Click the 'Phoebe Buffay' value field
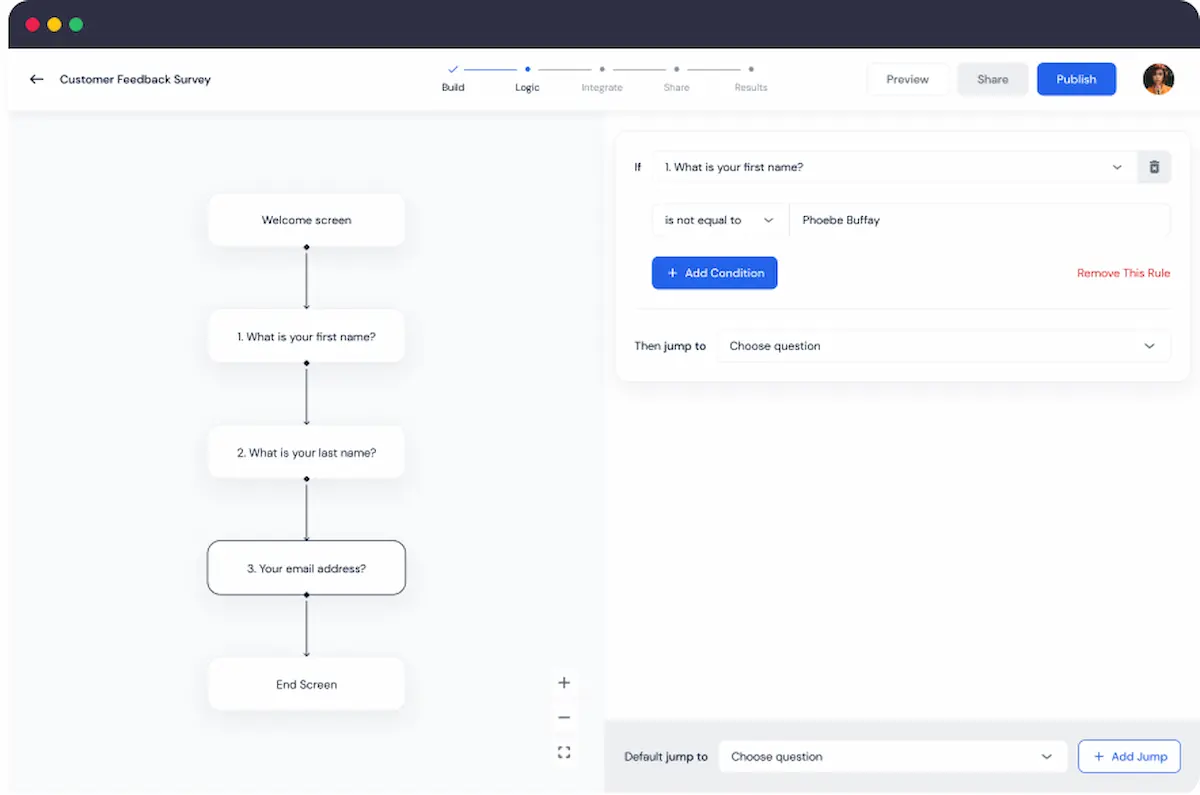Viewport: 1200px width, 795px height. (x=978, y=220)
